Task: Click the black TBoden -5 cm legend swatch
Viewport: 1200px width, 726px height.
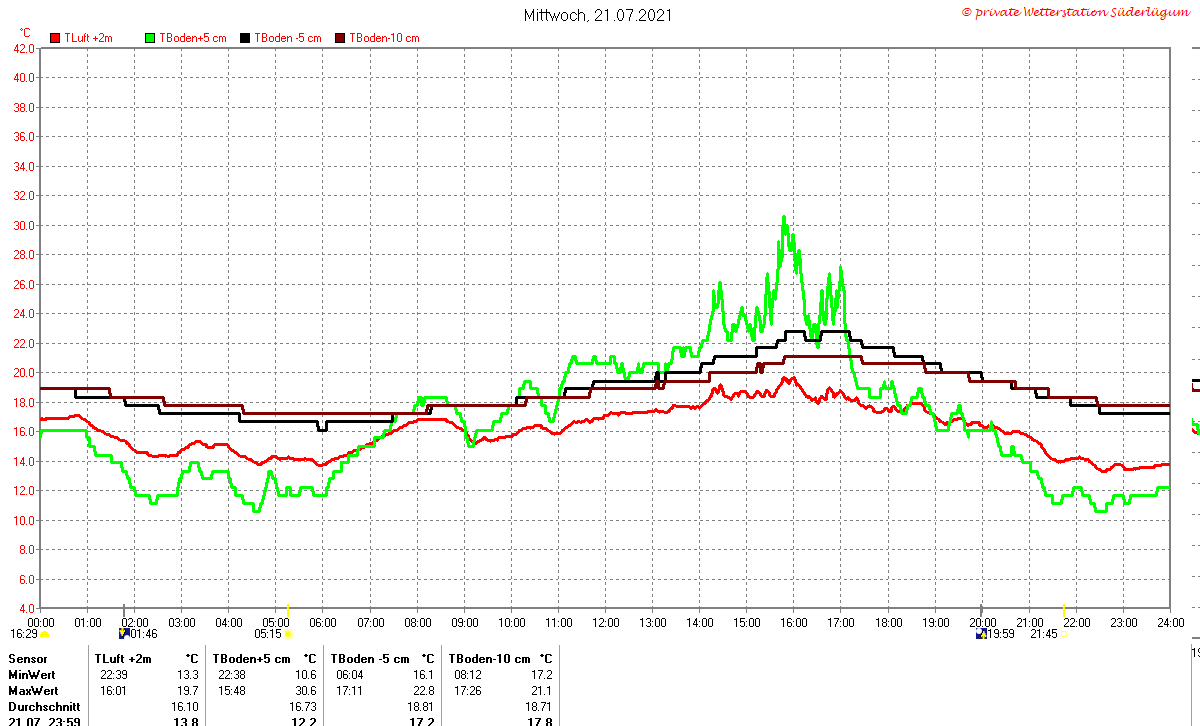Action: (x=246, y=38)
